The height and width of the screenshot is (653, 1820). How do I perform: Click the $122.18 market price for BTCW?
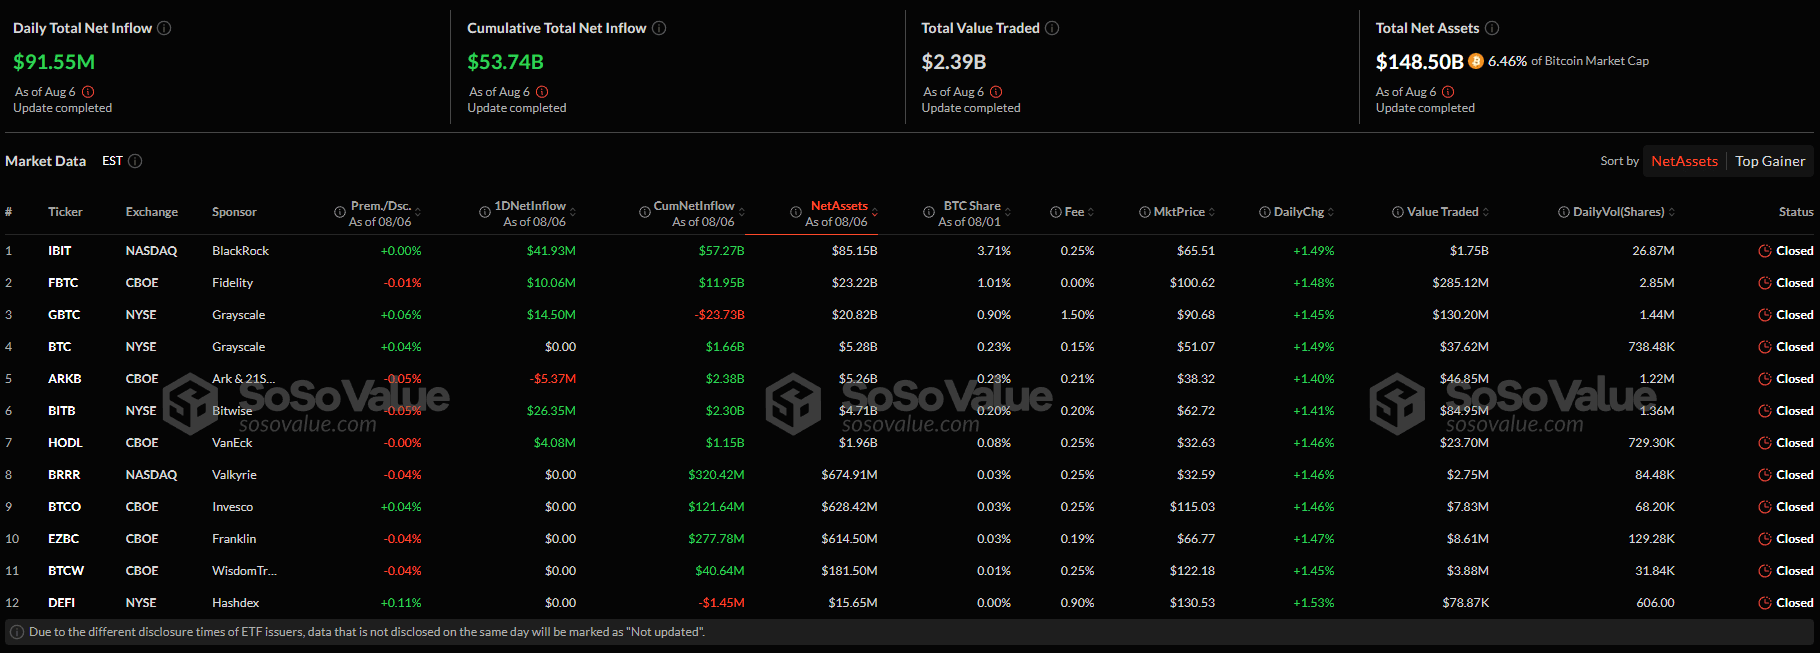(1192, 571)
